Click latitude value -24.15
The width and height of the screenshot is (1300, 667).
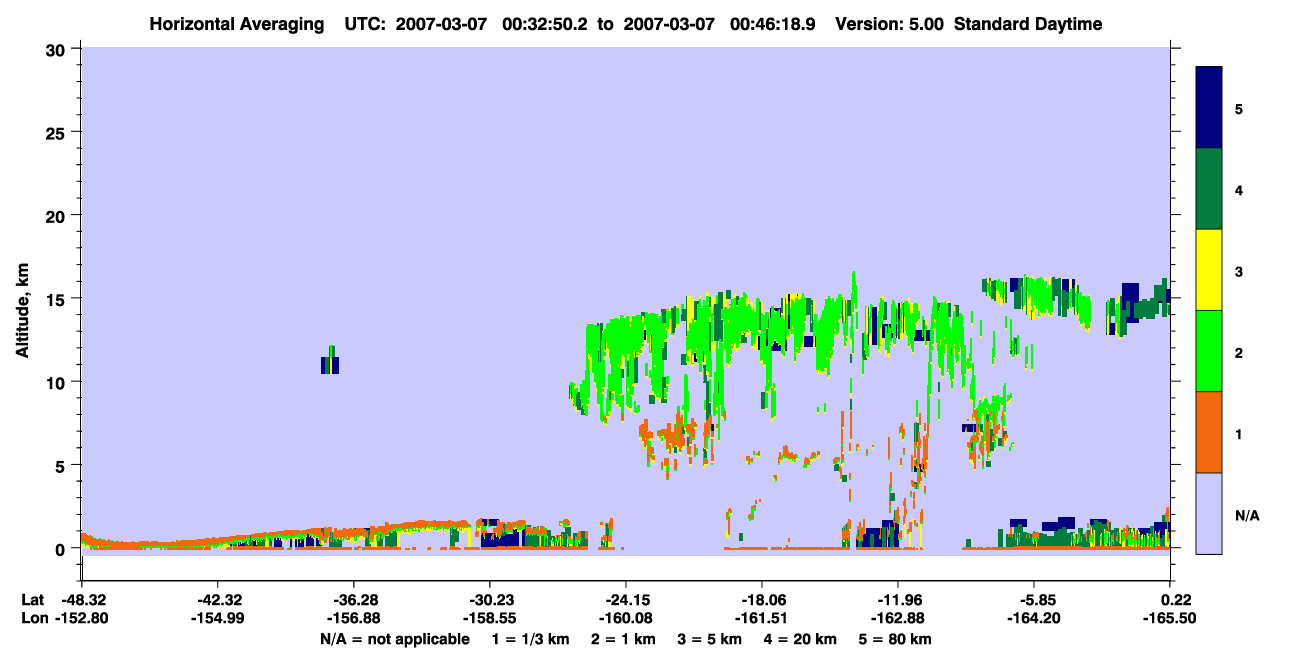625,600
